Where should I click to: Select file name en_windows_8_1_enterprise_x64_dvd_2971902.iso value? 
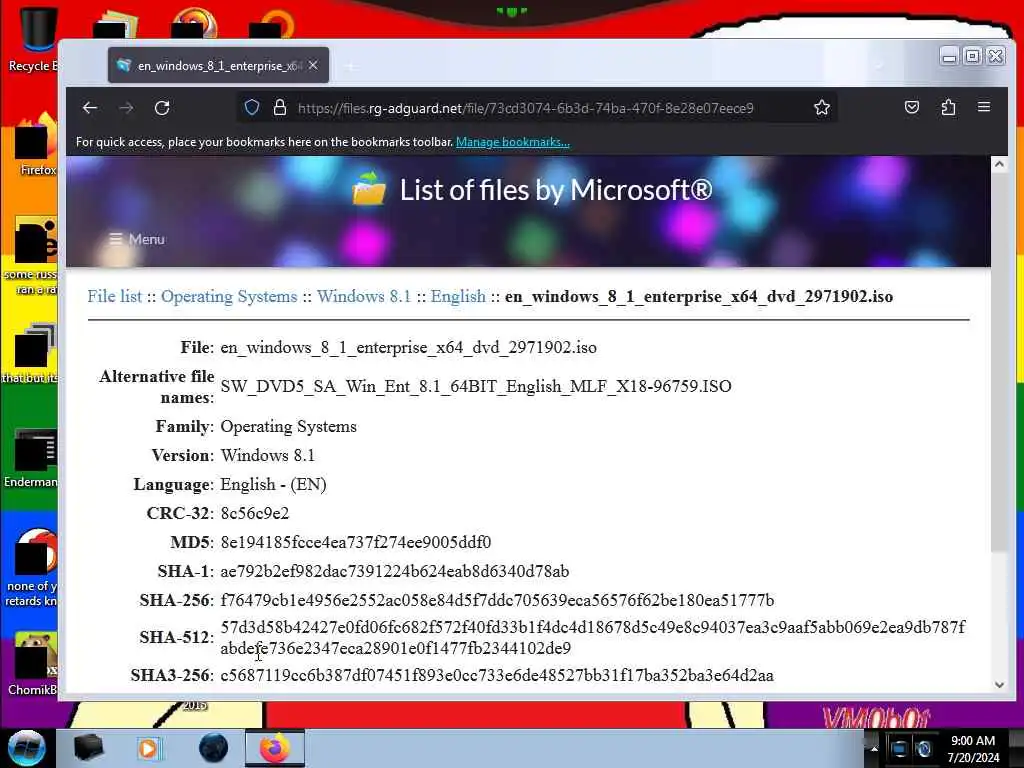(x=409, y=347)
